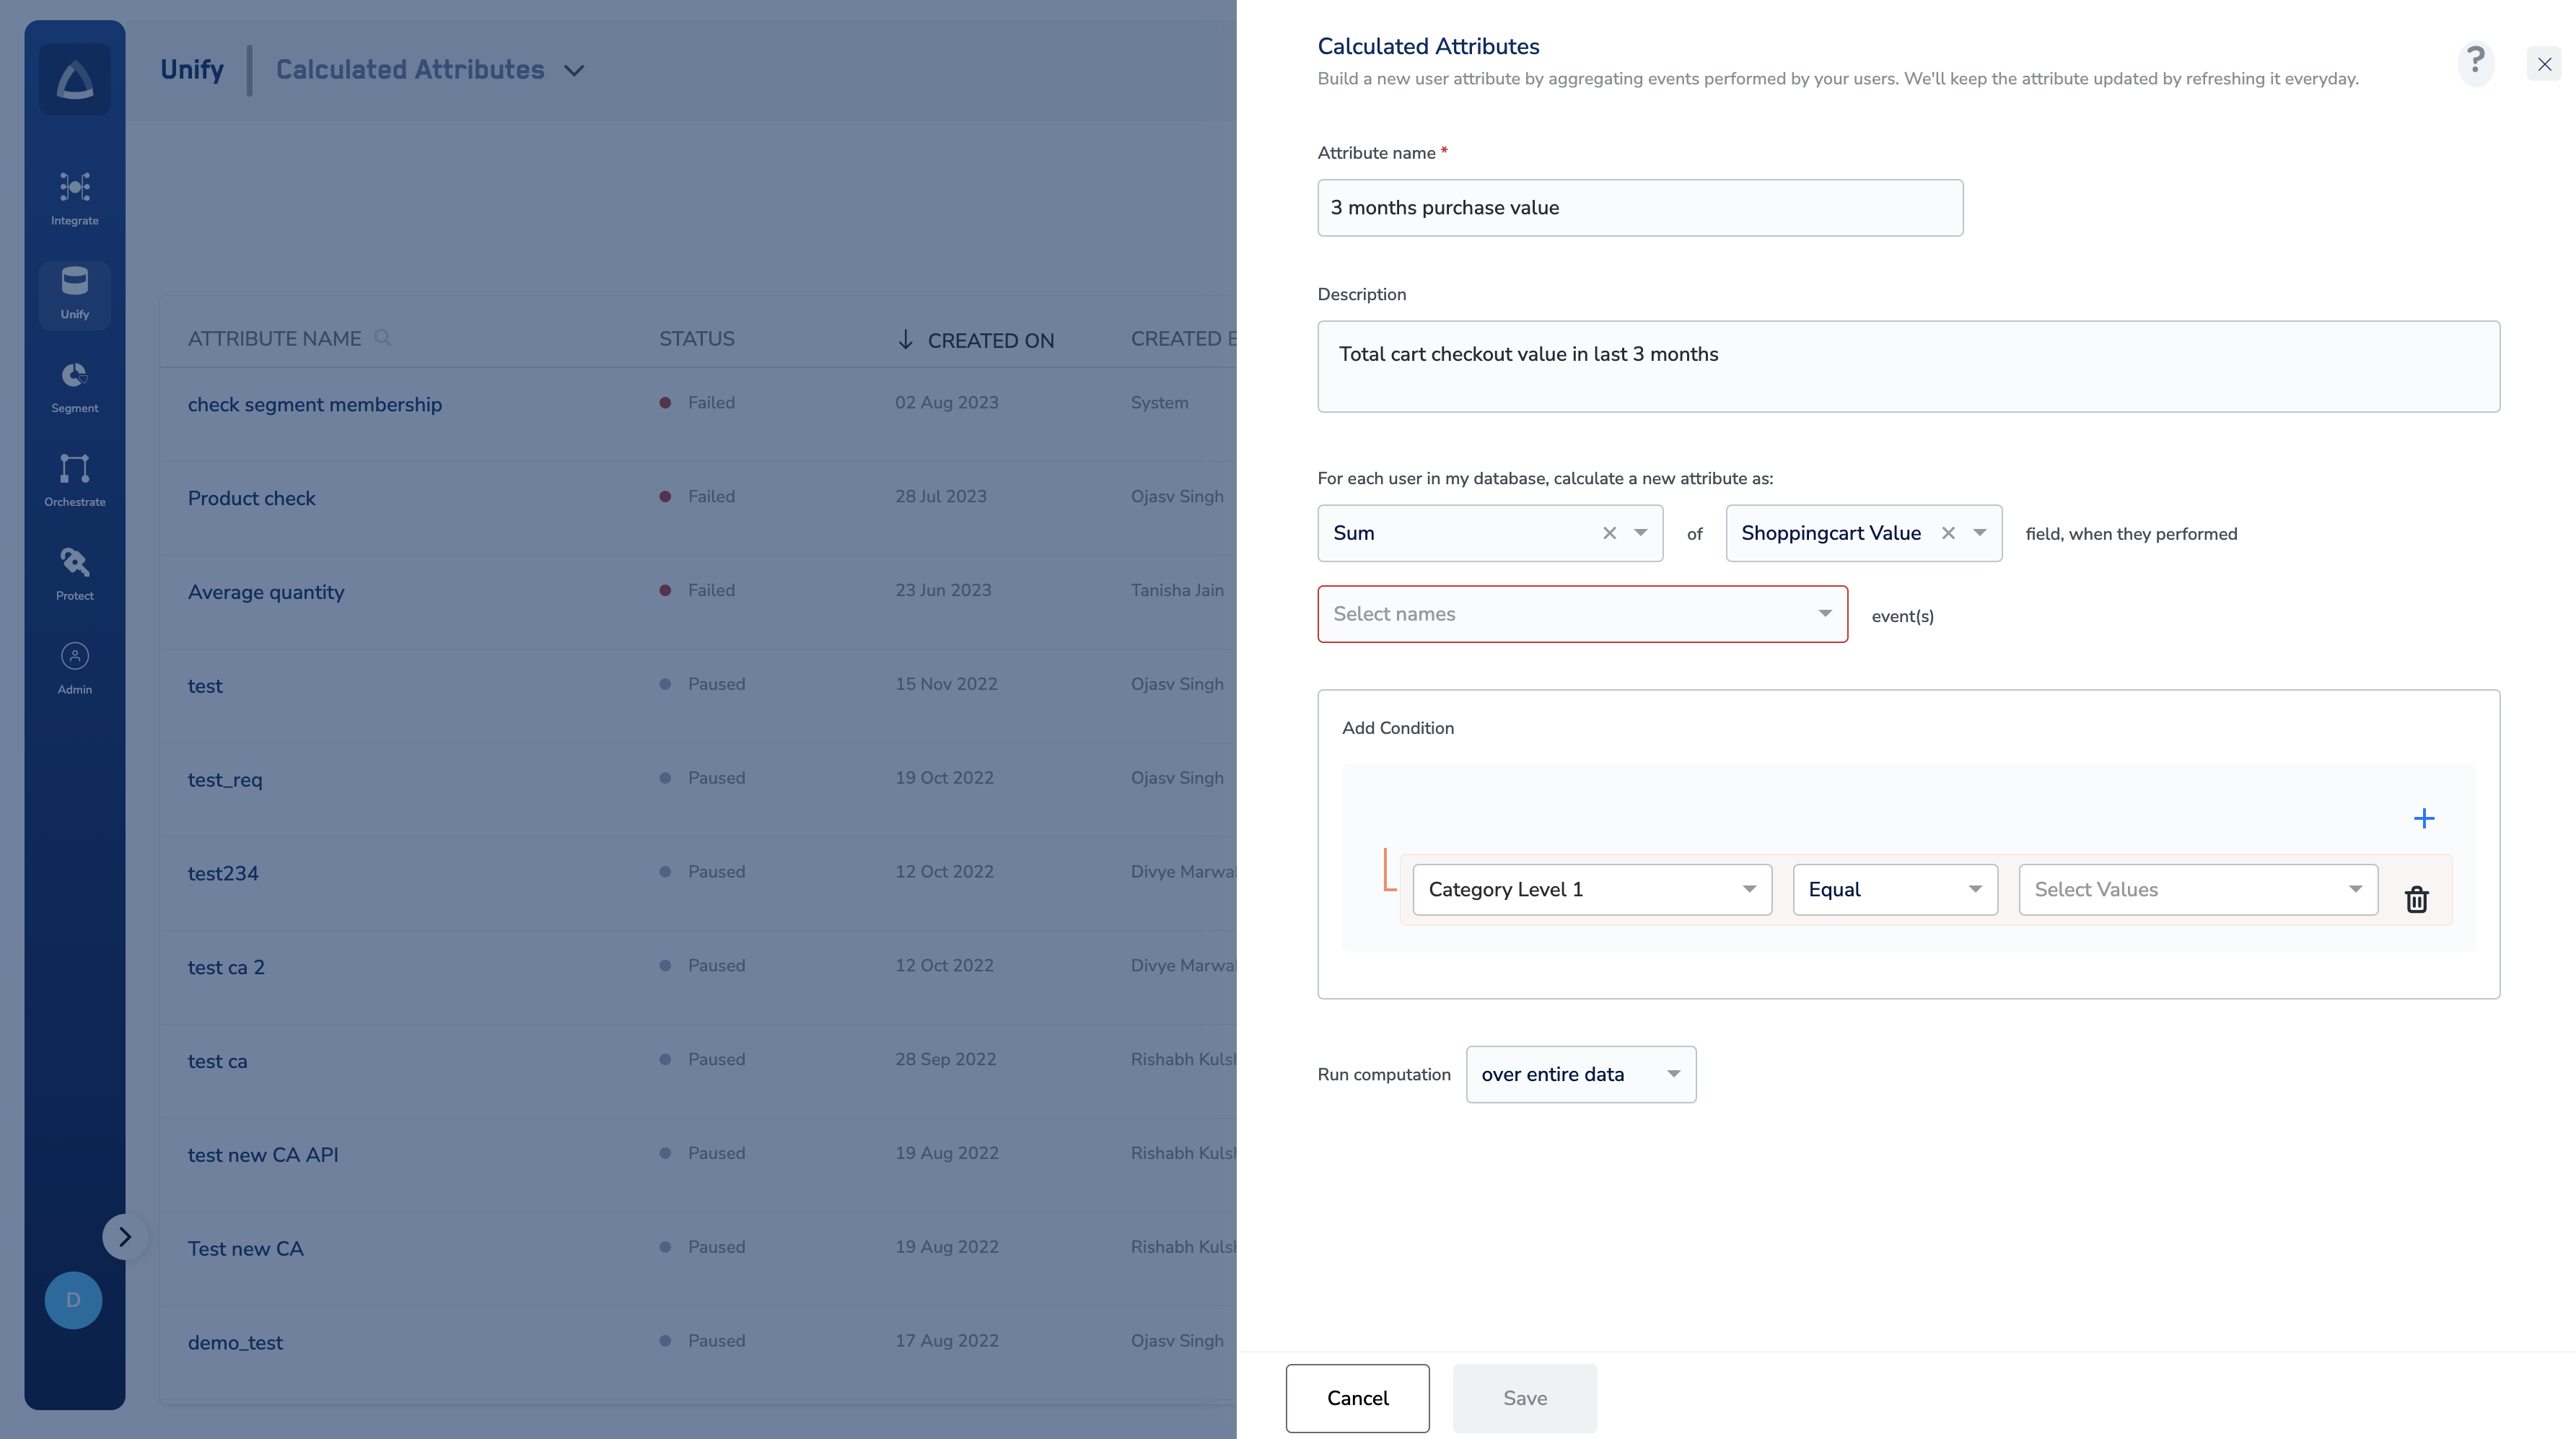Image resolution: width=2576 pixels, height=1439 pixels.
Task: Open the Select names events dropdown
Action: (x=1581, y=614)
